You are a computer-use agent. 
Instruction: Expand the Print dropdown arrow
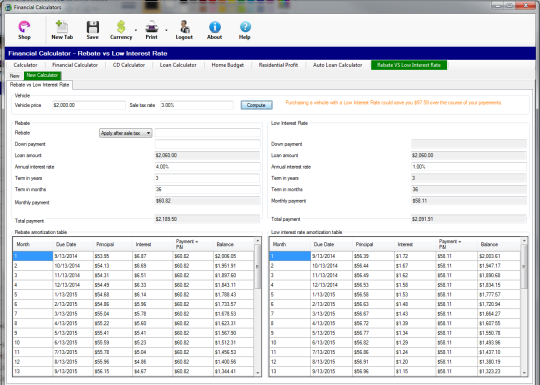pos(166,30)
